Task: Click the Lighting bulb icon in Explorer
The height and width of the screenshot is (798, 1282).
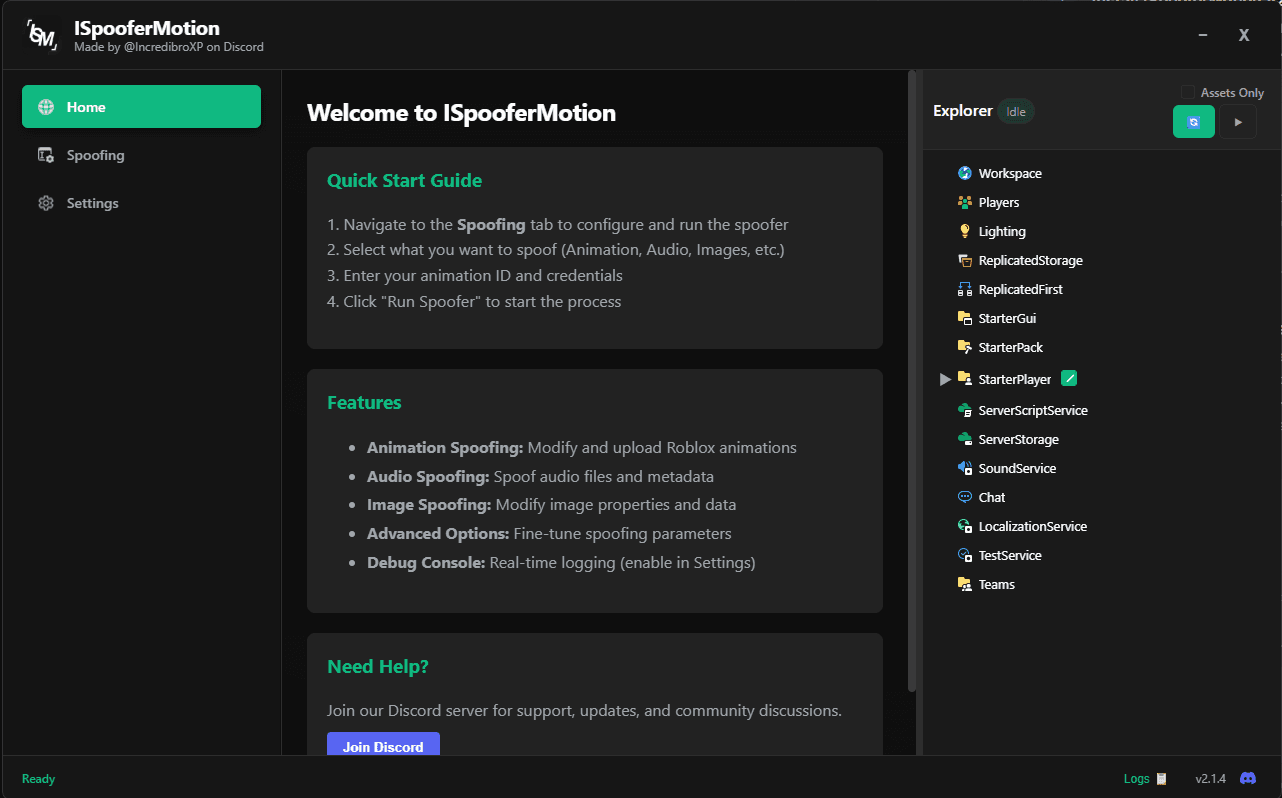Action: coord(964,230)
